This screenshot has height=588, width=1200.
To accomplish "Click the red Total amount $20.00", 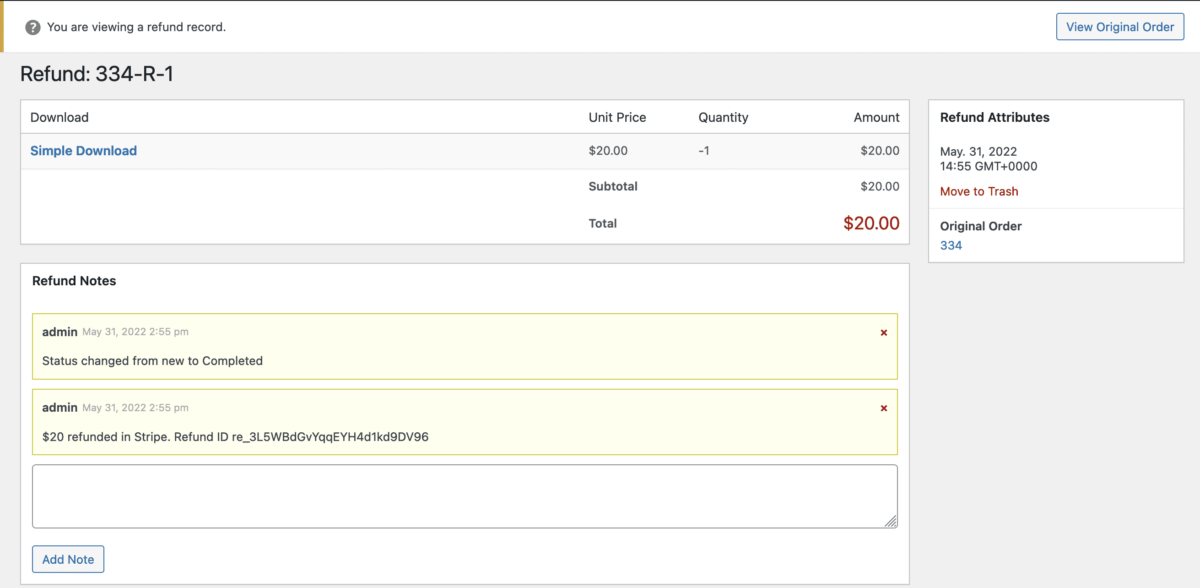I will (x=871, y=223).
